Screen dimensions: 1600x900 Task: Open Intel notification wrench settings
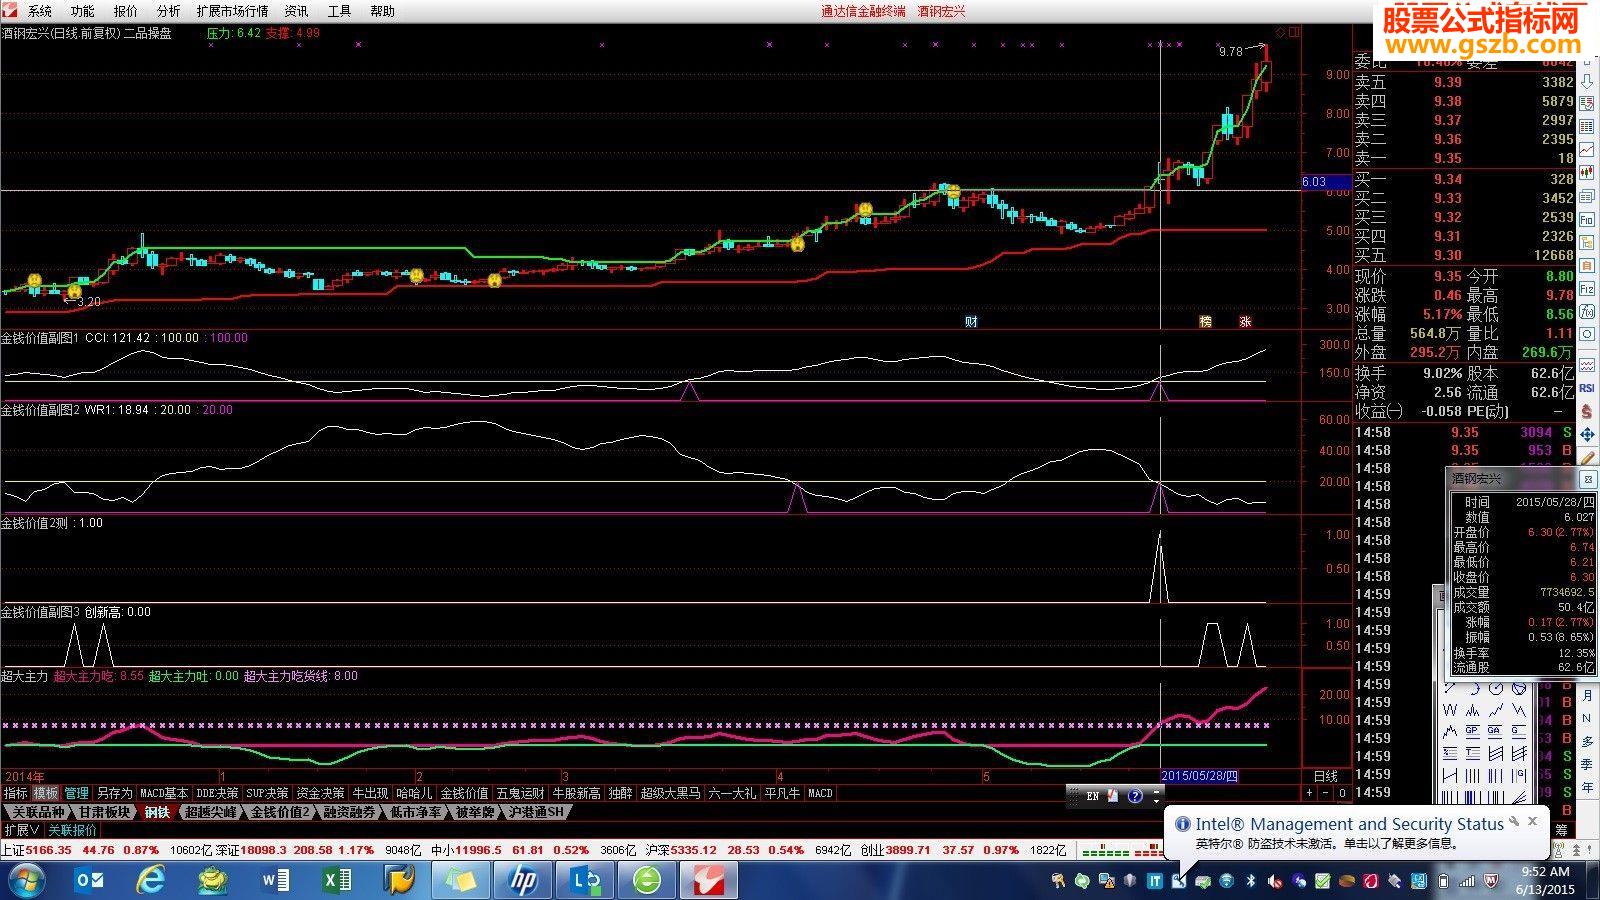coord(1515,822)
